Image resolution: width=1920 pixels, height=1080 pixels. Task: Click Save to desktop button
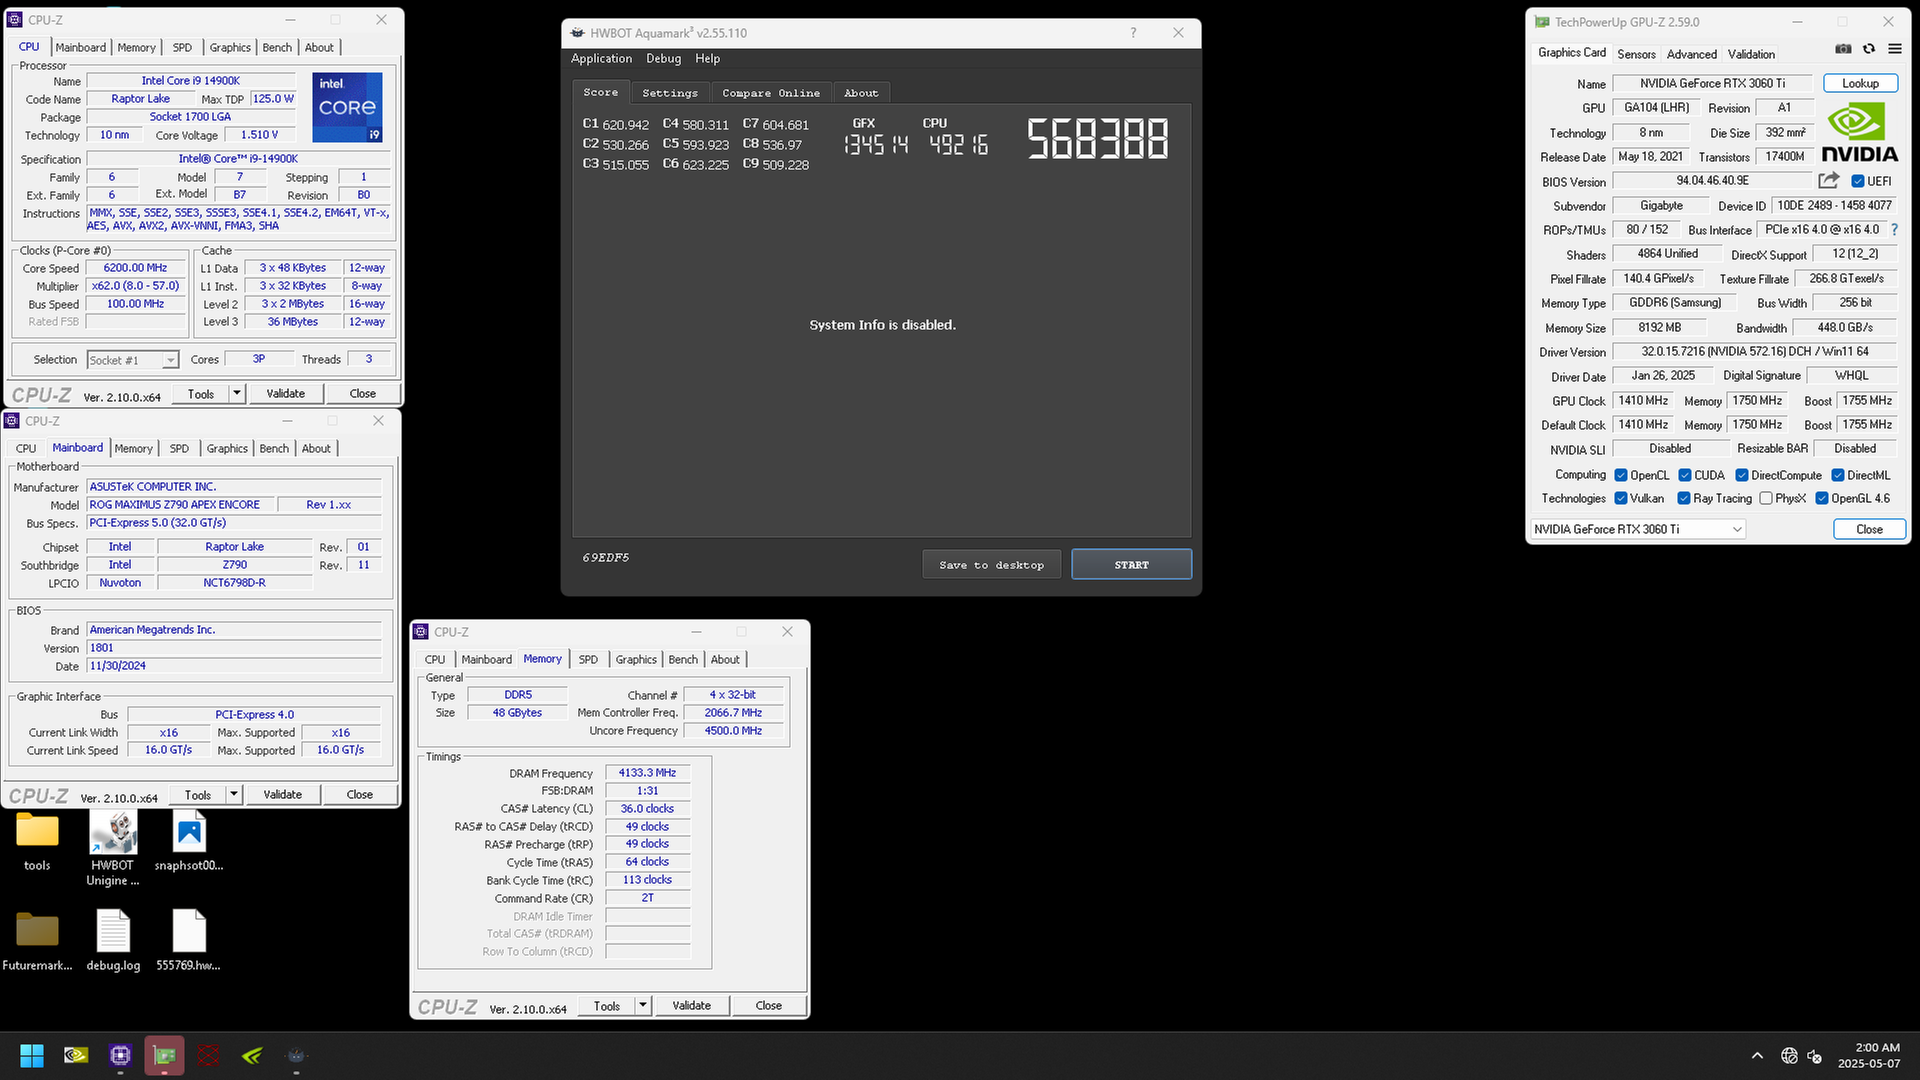click(x=991, y=565)
